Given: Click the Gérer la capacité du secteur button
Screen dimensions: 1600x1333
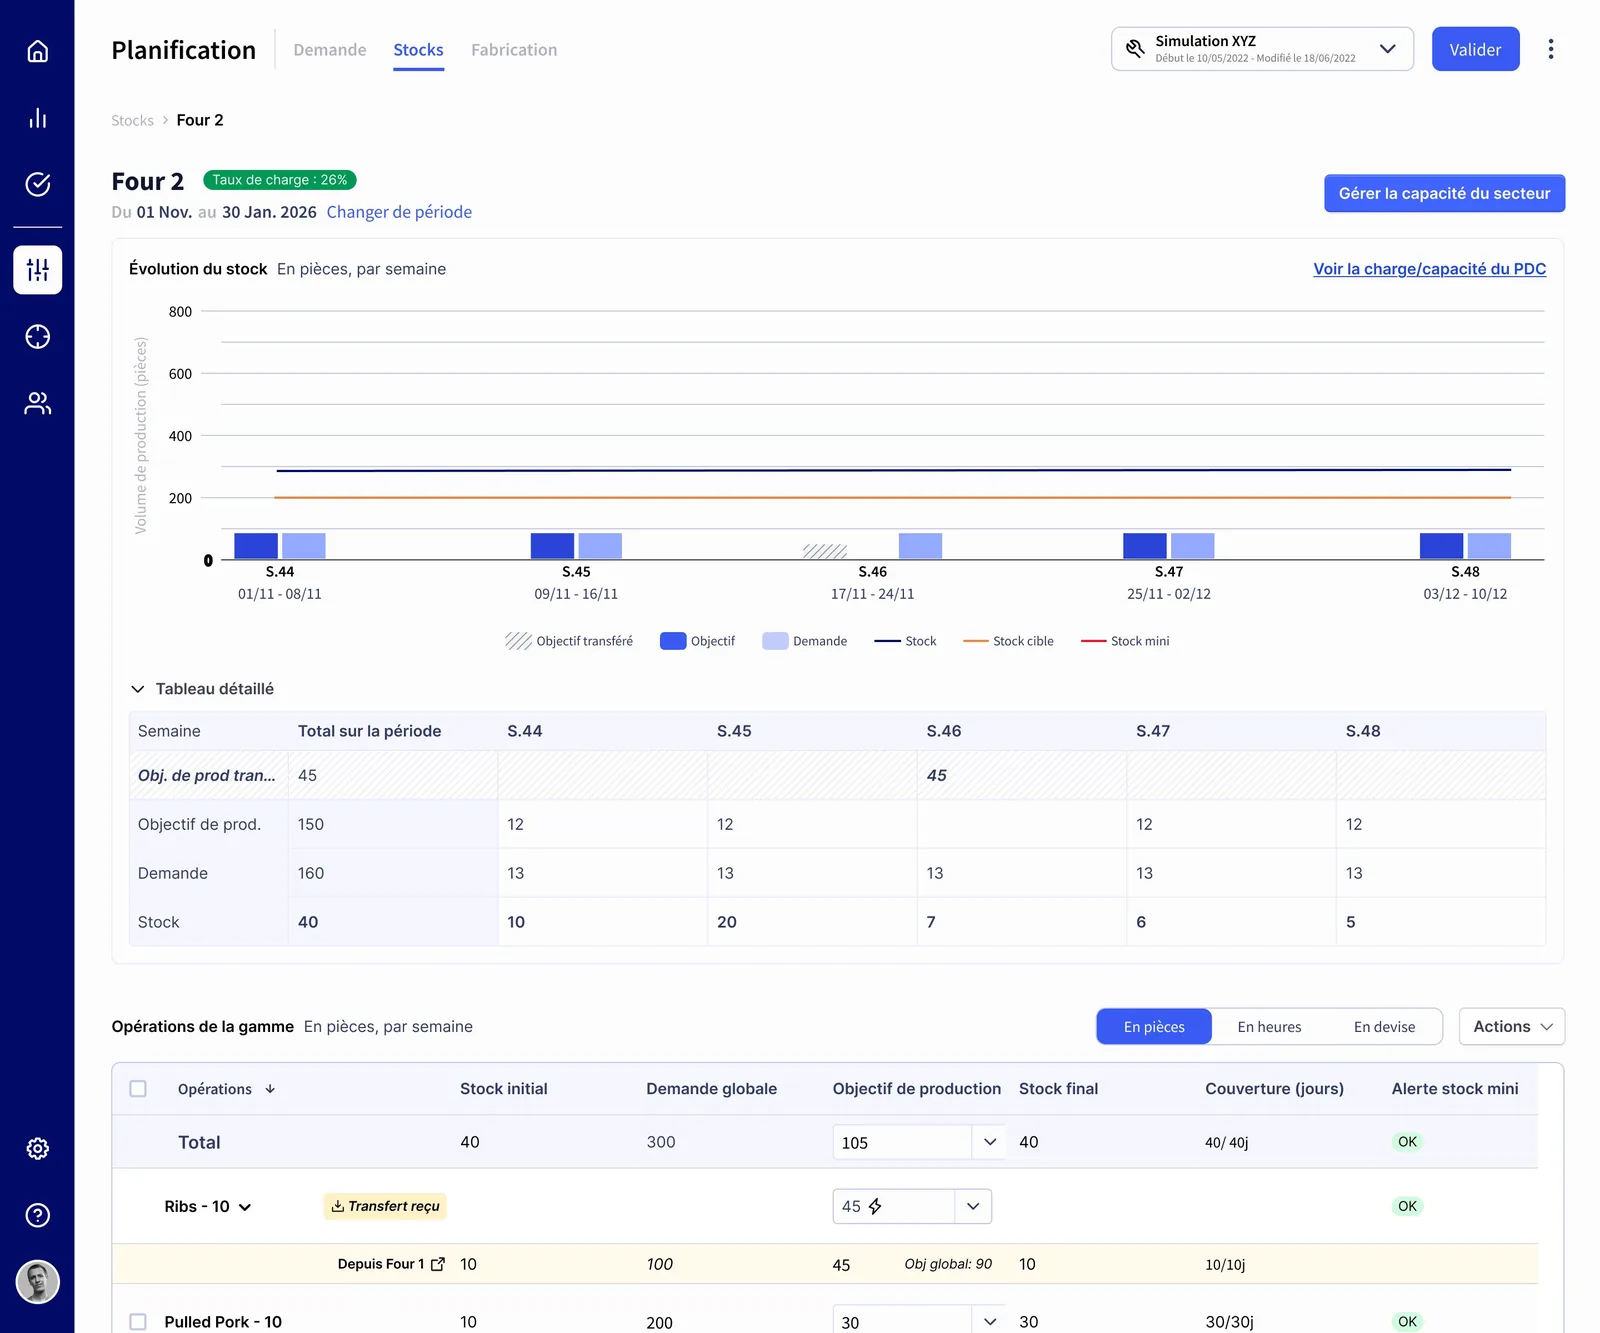Looking at the screenshot, I should coord(1444,193).
